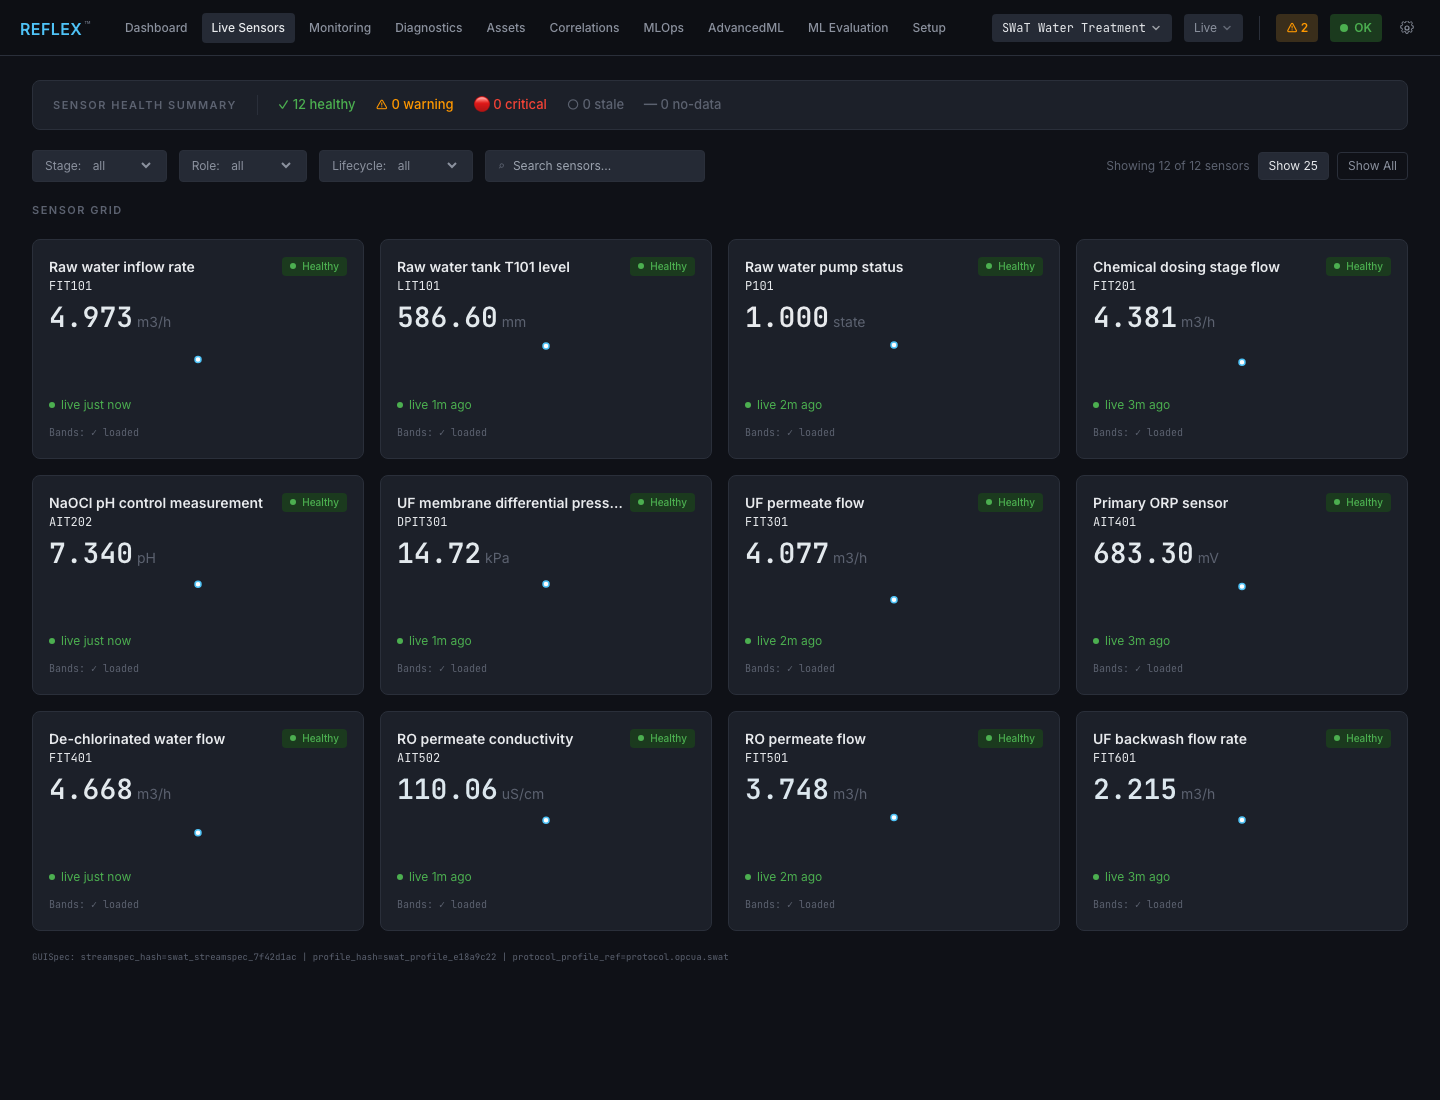
Task: Open the Role filter dropdown
Action: [x=242, y=166]
